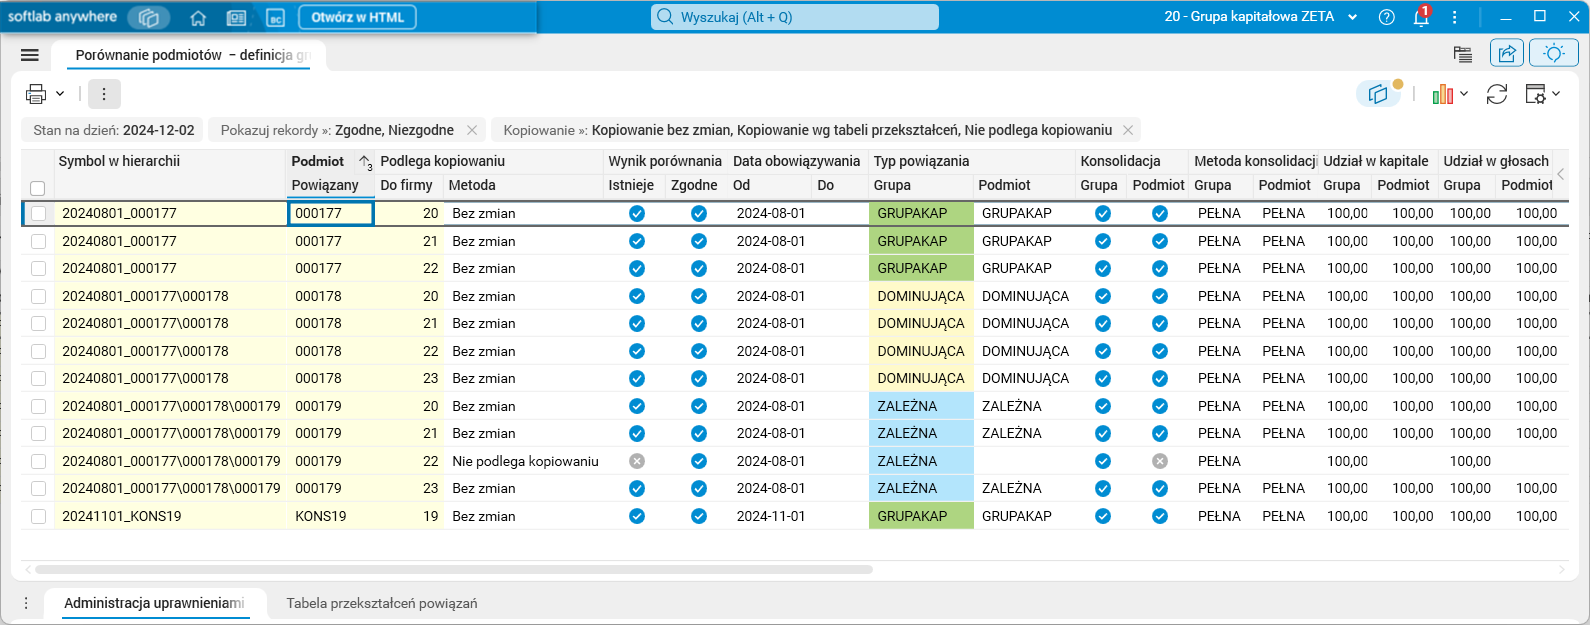Click green GRUPAKAP cell in KONS19 row
This screenshot has height=625, width=1590.
[x=921, y=516]
